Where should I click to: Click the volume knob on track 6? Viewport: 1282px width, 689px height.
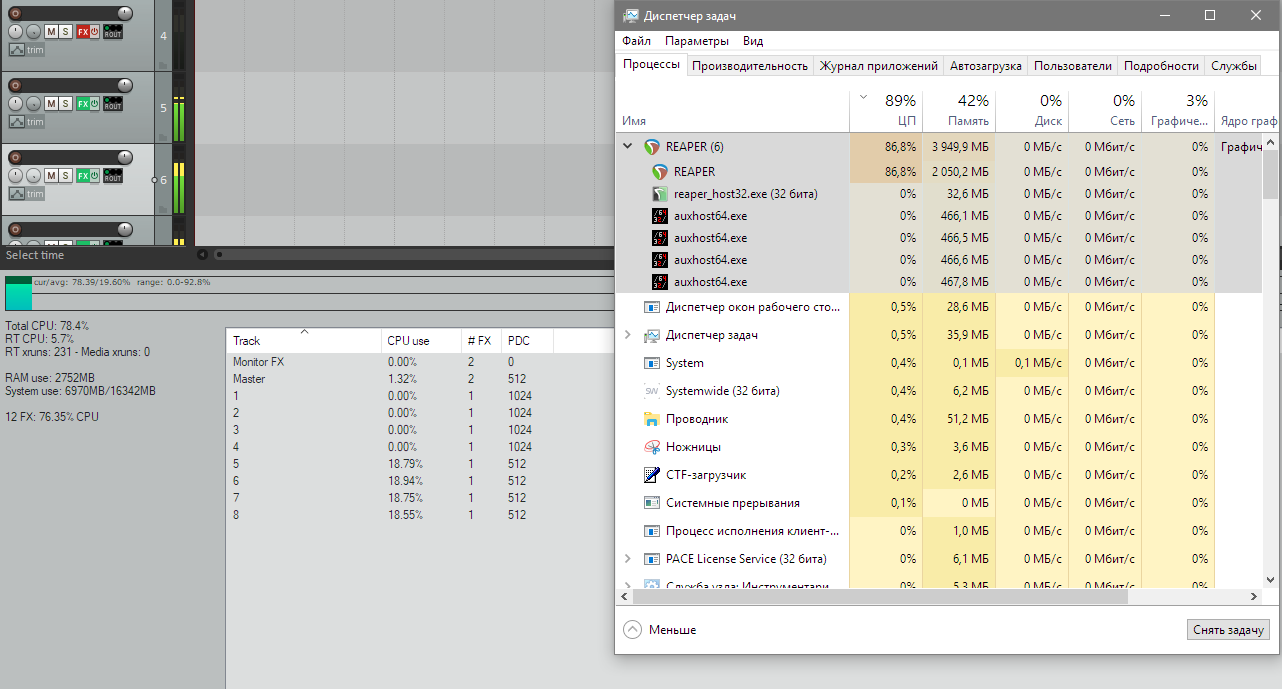click(x=123, y=158)
